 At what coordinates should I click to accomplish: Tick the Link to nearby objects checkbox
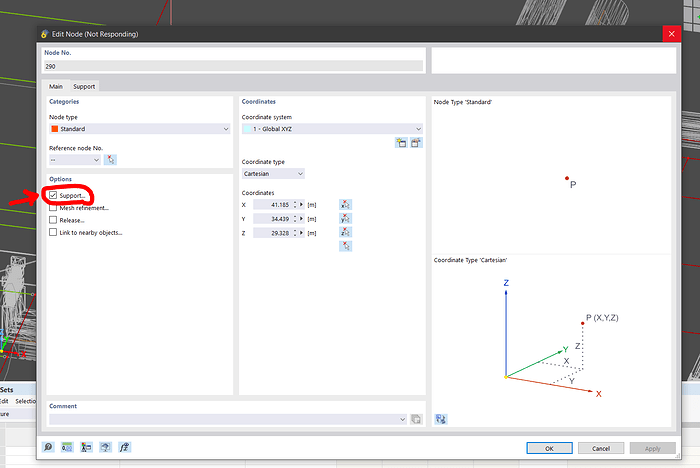(x=53, y=232)
